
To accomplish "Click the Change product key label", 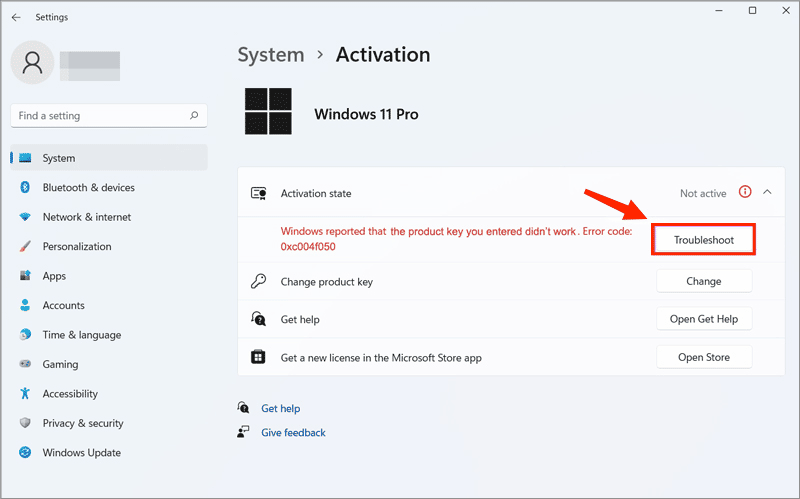I will (327, 282).
